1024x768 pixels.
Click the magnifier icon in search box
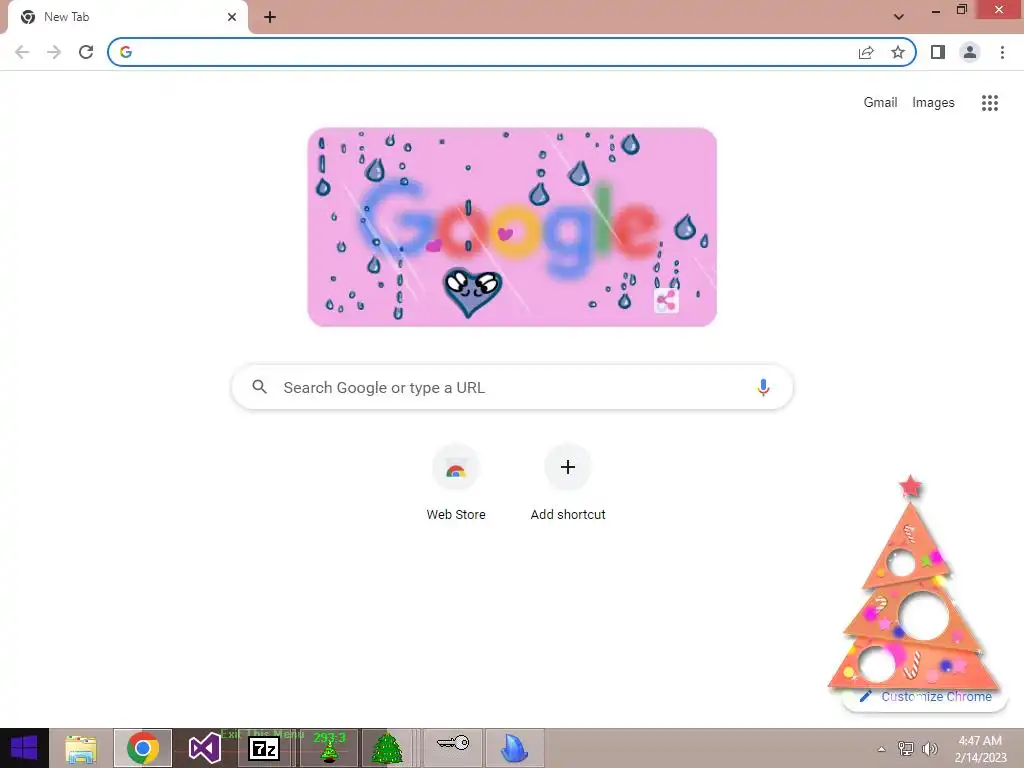click(259, 387)
